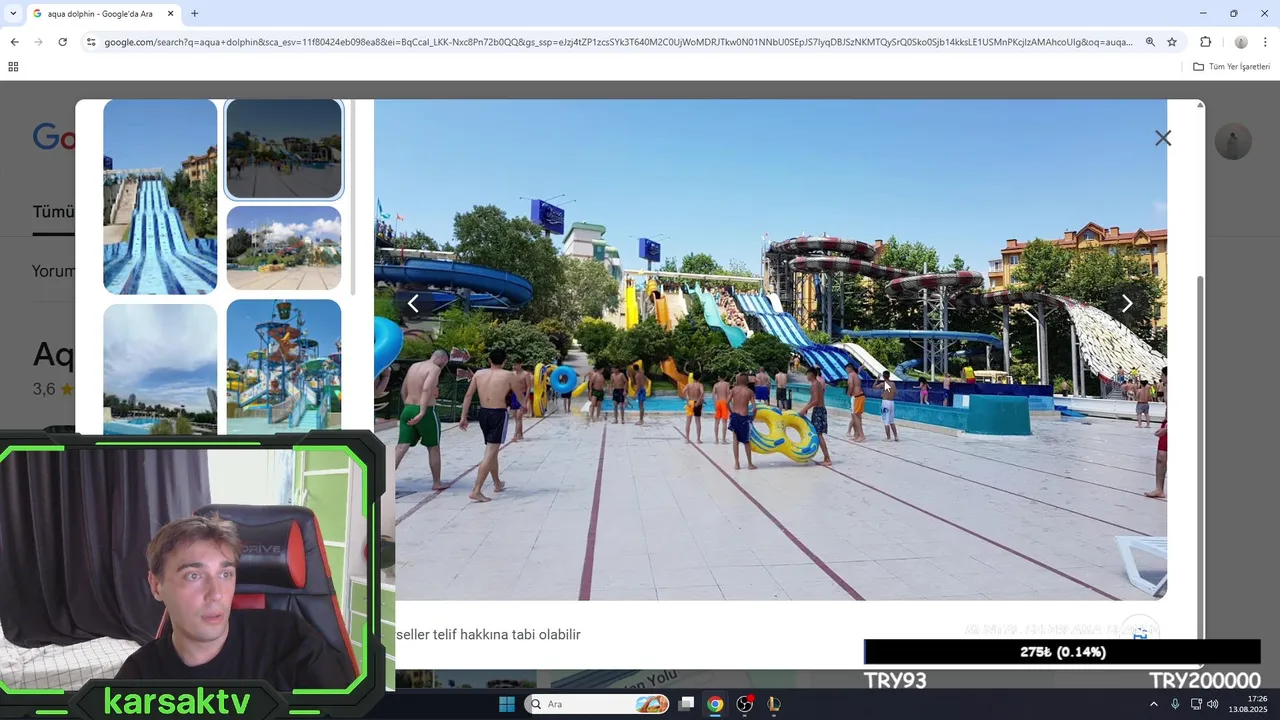Click the copyright notice text 'telif hakkına tabi olabilir'
This screenshot has height=720, width=1280.
[506, 635]
